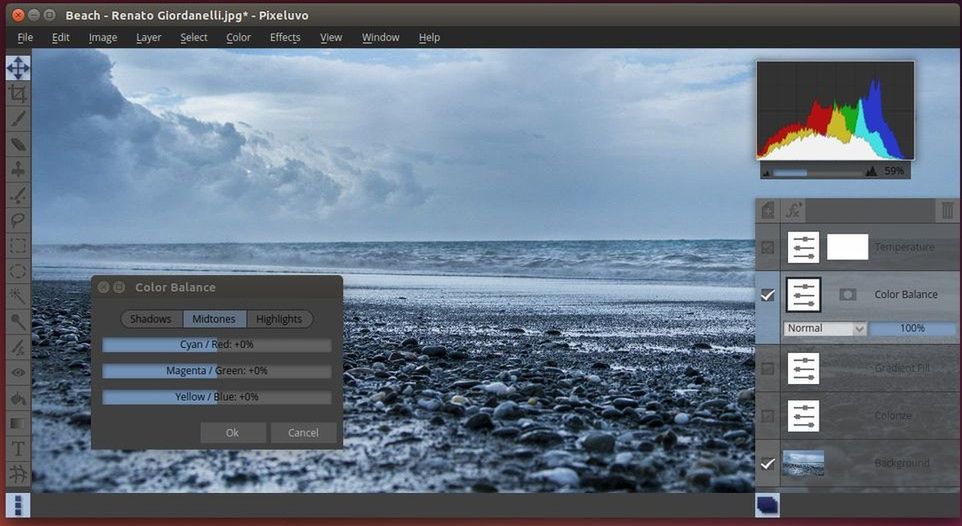962x526 pixels.
Task: Click Ok in Color Balance dialog
Action: point(233,433)
